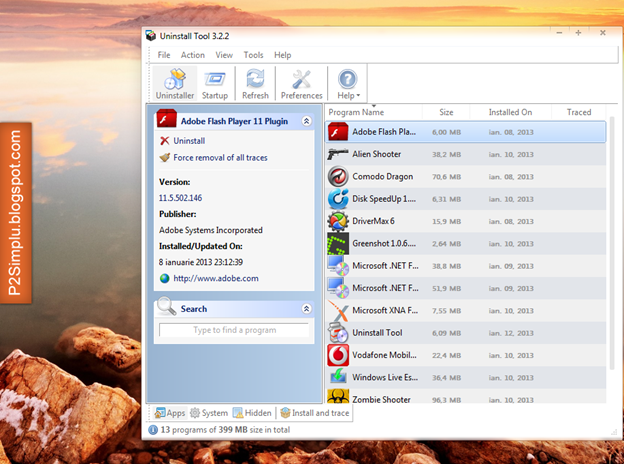
Task: Select the Zombie Shooter biohazard icon
Action: pyautogui.click(x=338, y=396)
